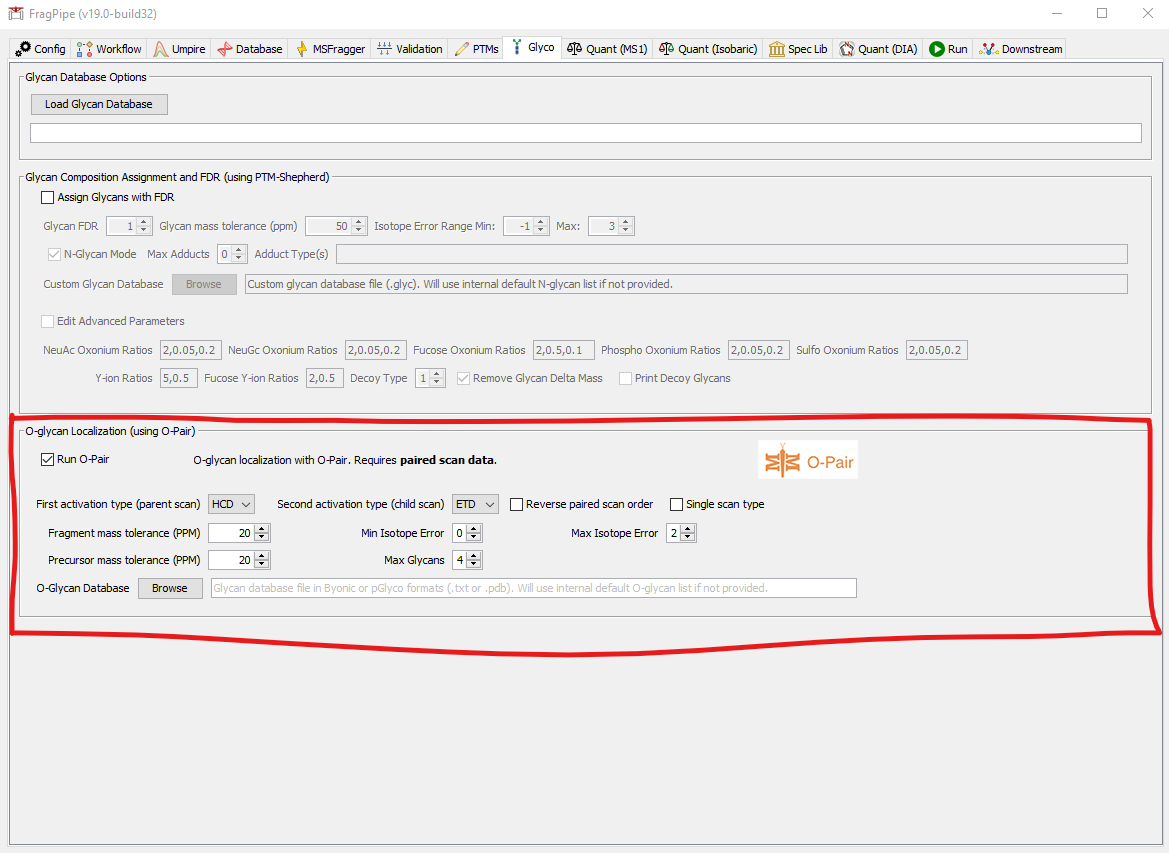The height and width of the screenshot is (853, 1169).
Task: Decrease Precursor mass tolerance (PPM) value
Action: (x=262, y=564)
